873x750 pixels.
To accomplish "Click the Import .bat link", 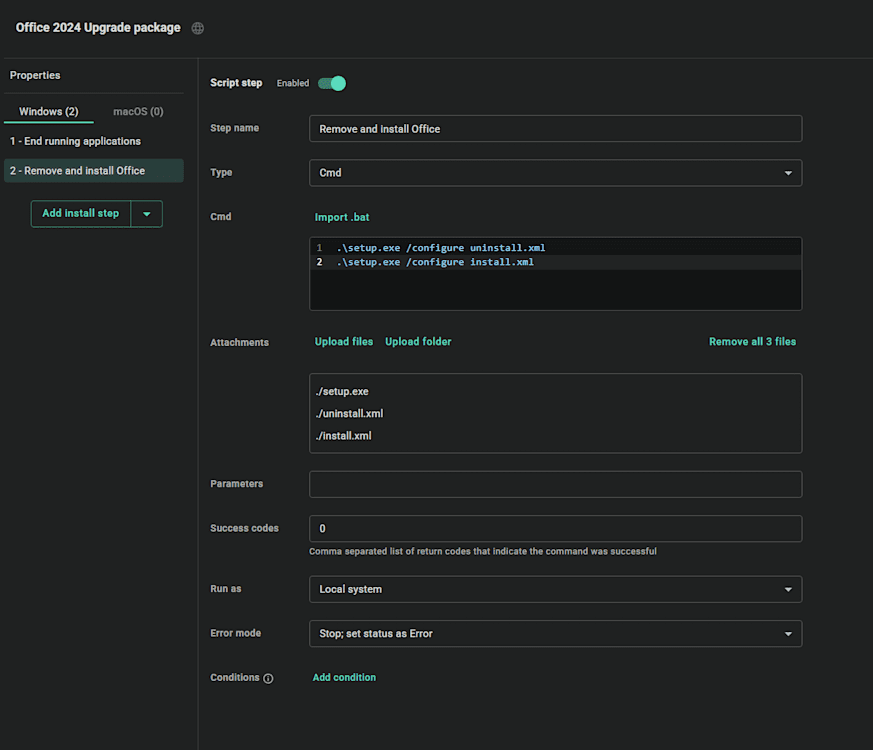I will coord(342,216).
